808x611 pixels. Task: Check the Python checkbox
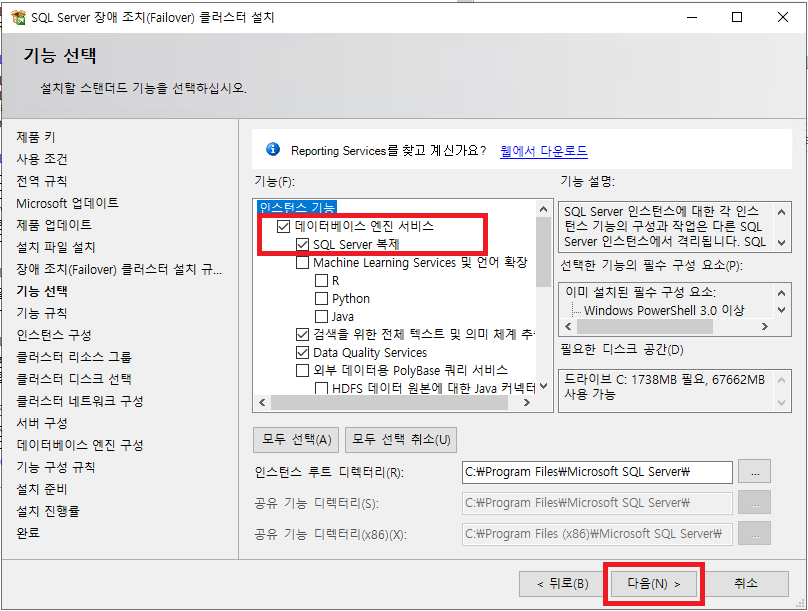pyautogui.click(x=321, y=299)
